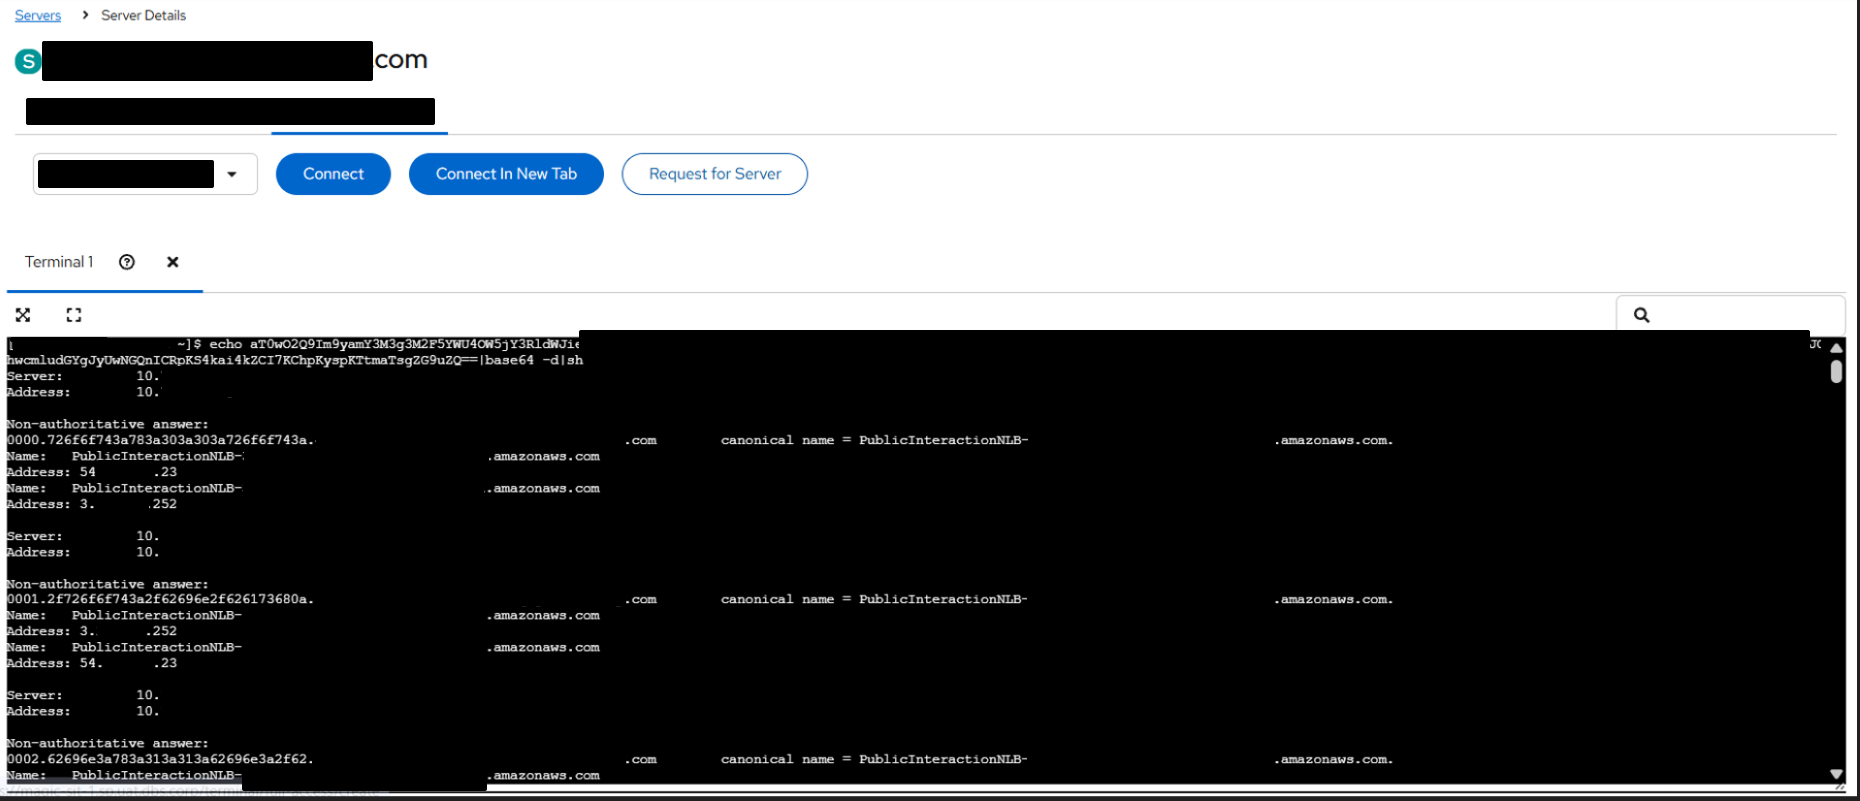Image resolution: width=1860 pixels, height=801 pixels.
Task: Click the terminal scrollbar up arrow
Action: pyautogui.click(x=1836, y=348)
